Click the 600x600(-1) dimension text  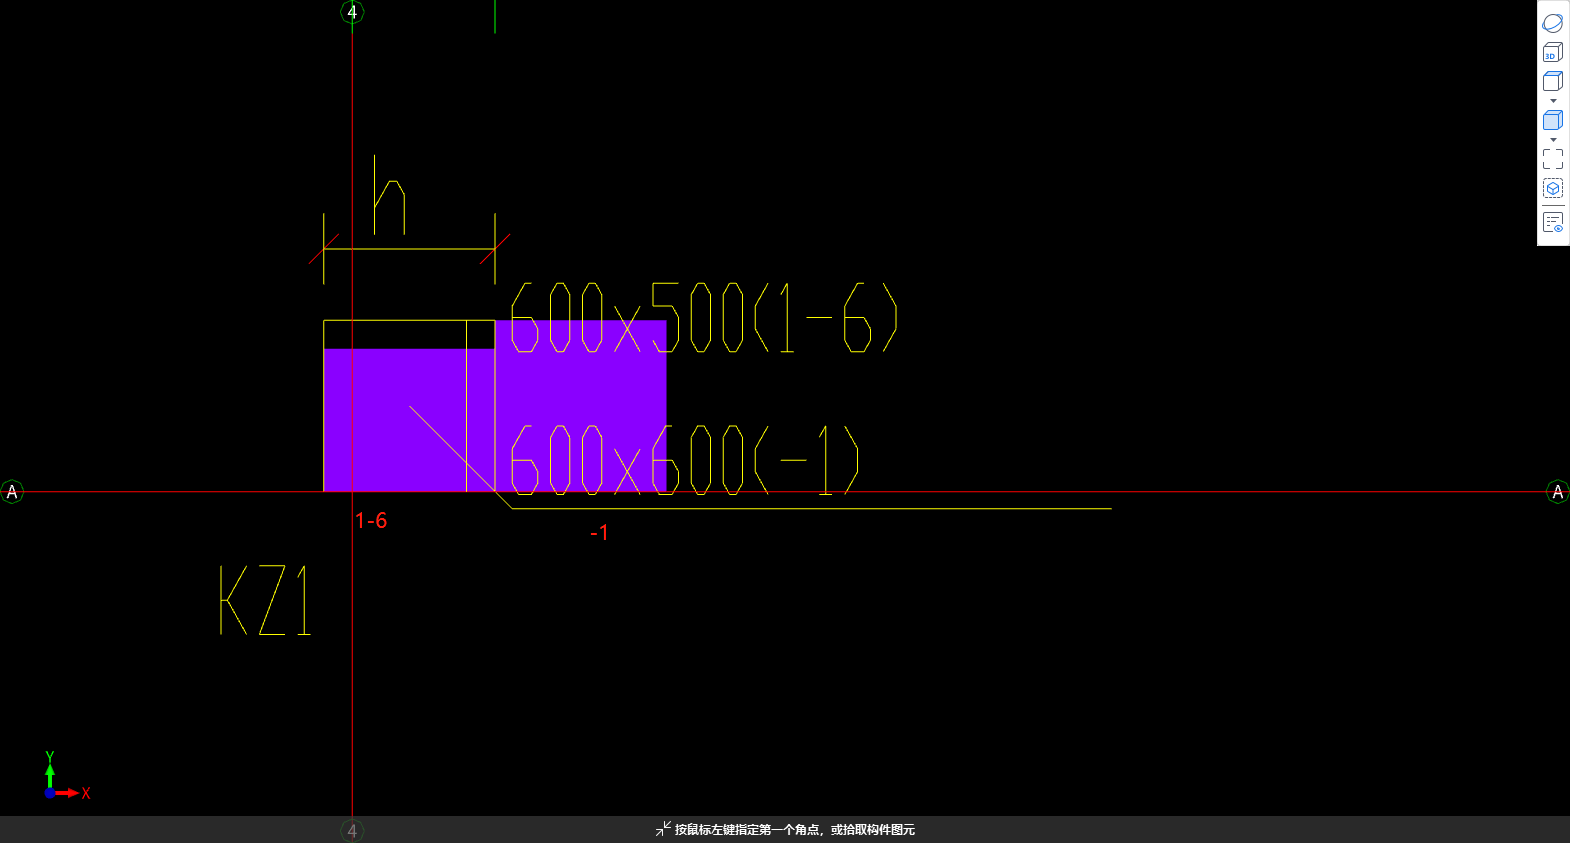pyautogui.click(x=684, y=460)
